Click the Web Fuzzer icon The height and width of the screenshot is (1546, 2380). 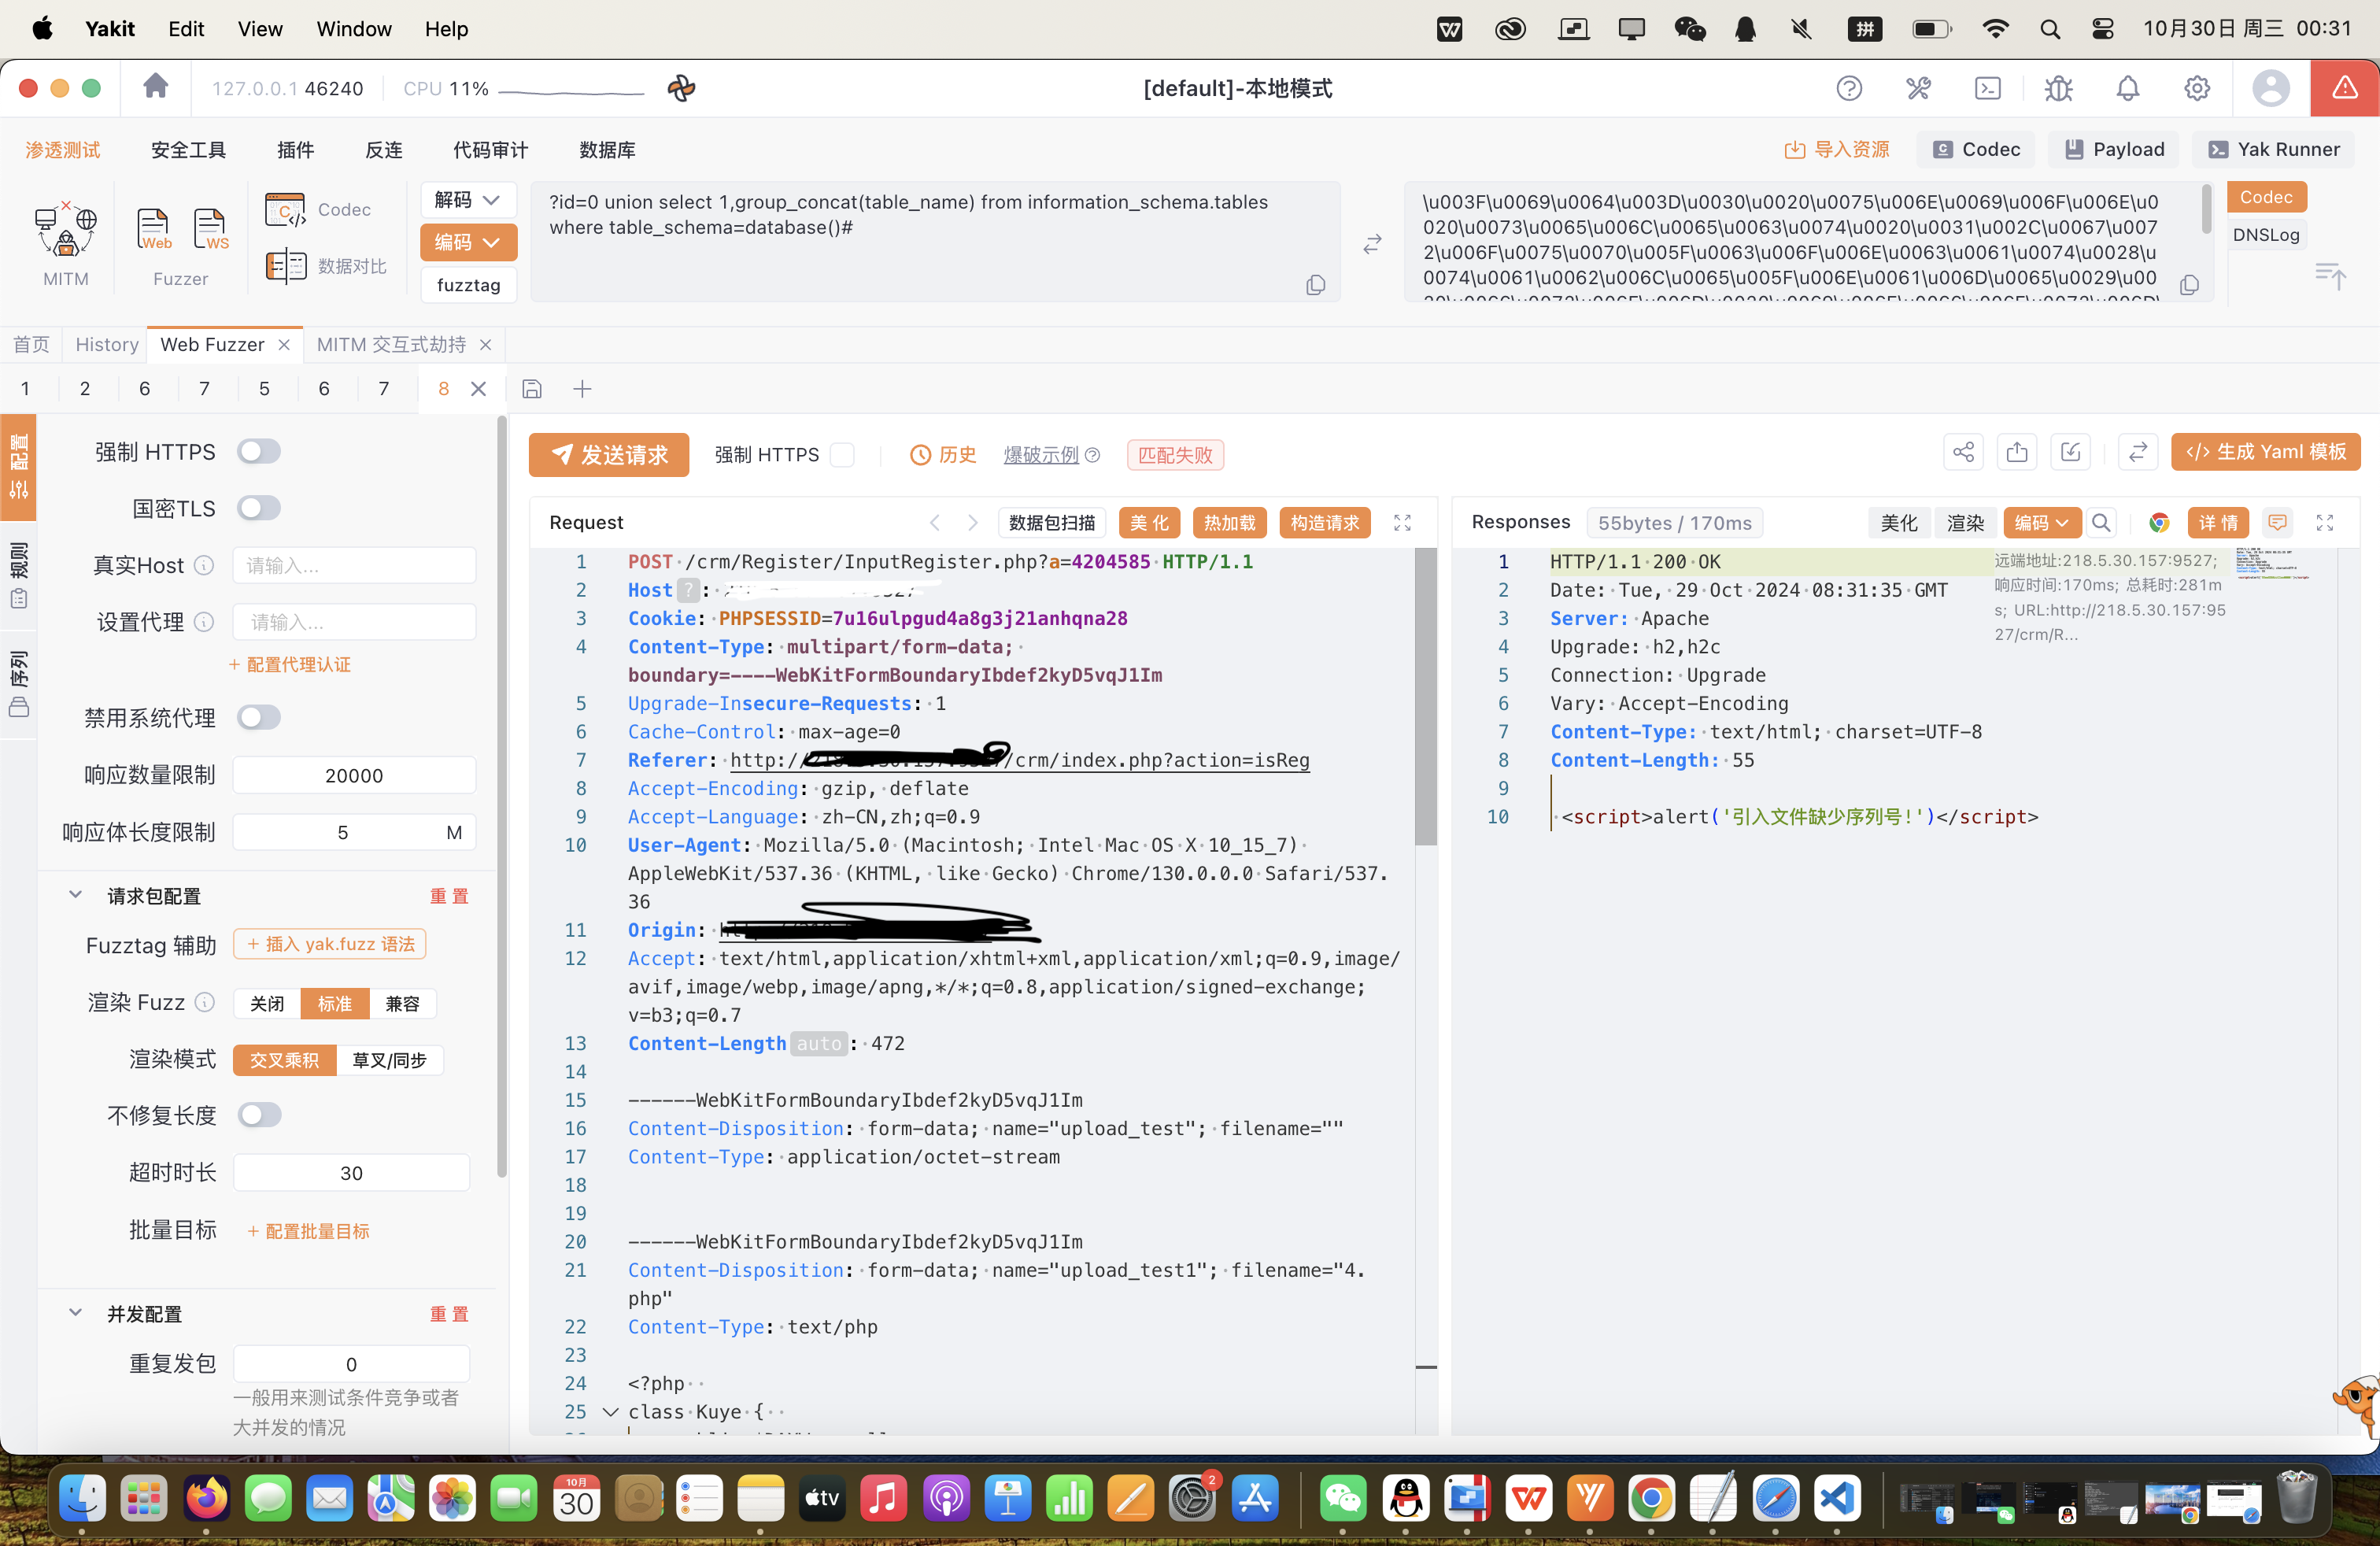(153, 230)
